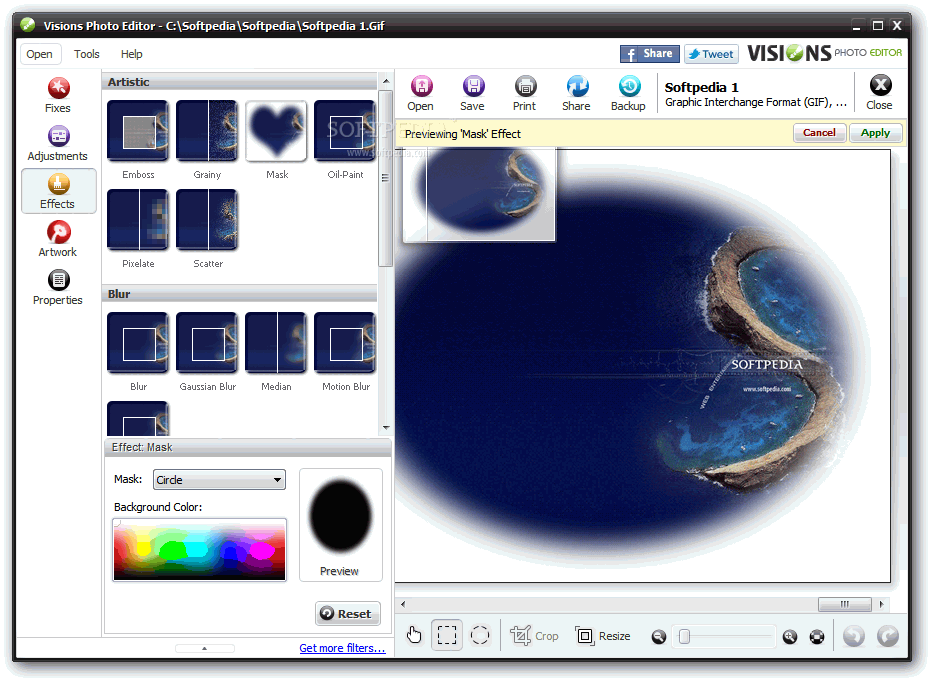This screenshot has height=682, width=932.
Task: Open the Artwork panel
Action: (58, 239)
